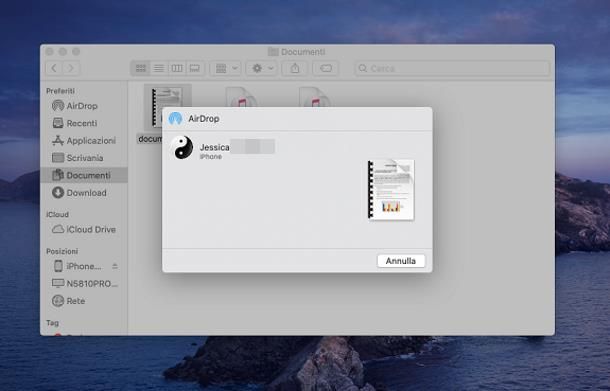Close the Finder window
This screenshot has height=391, width=610.
pyautogui.click(x=49, y=52)
